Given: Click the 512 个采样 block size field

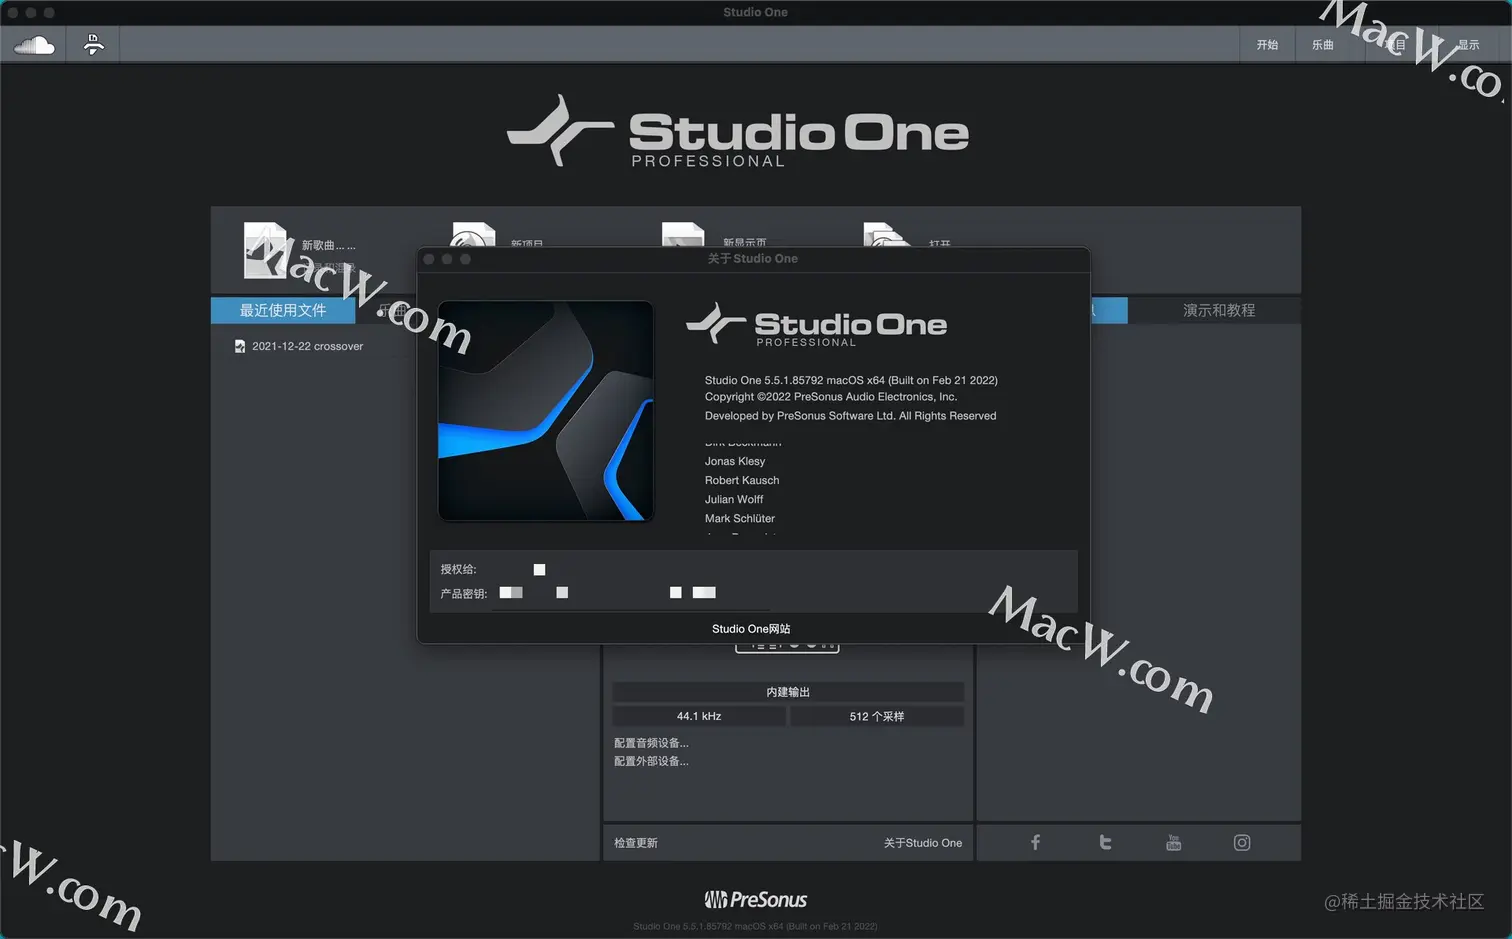Looking at the screenshot, I should tap(876, 716).
